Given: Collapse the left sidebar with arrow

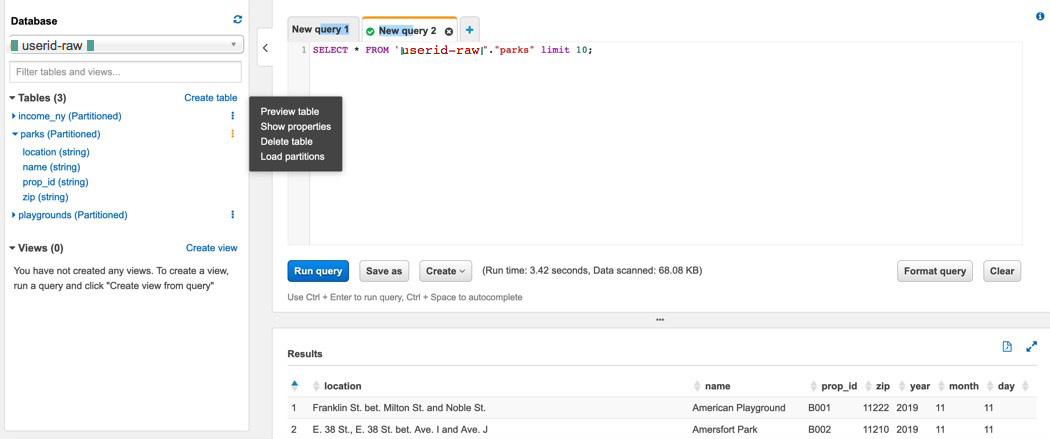Looking at the screenshot, I should pyautogui.click(x=265, y=48).
